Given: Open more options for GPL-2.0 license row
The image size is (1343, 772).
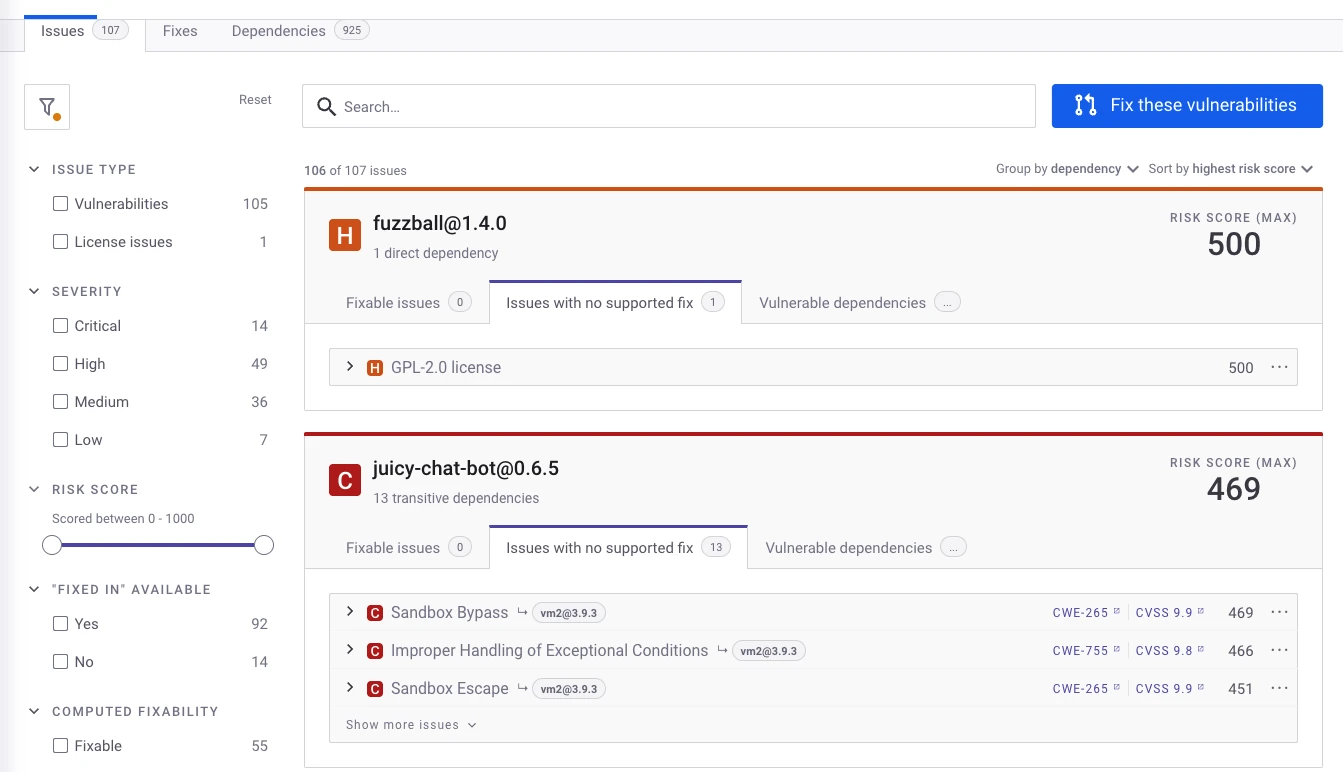Looking at the screenshot, I should 1279,367.
